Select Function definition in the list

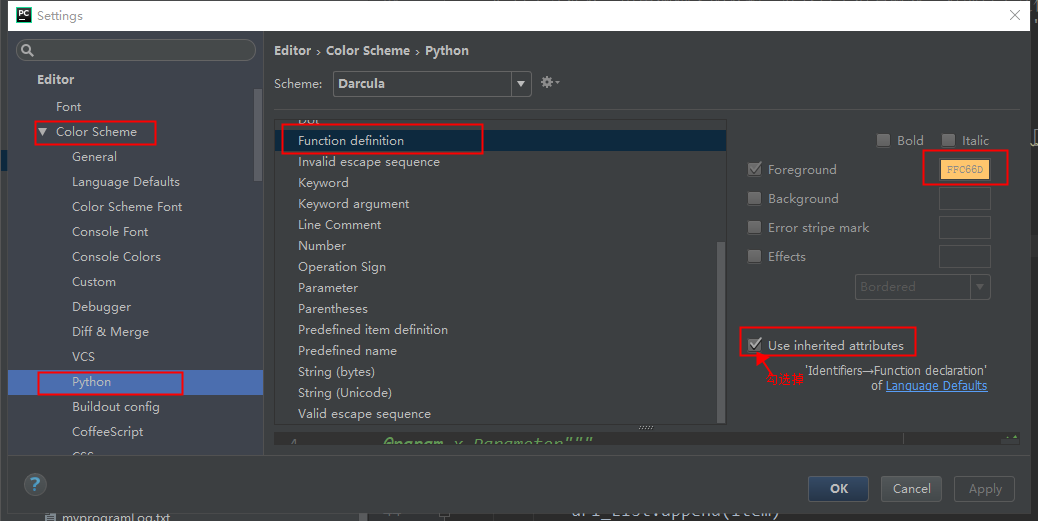click(x=500, y=140)
